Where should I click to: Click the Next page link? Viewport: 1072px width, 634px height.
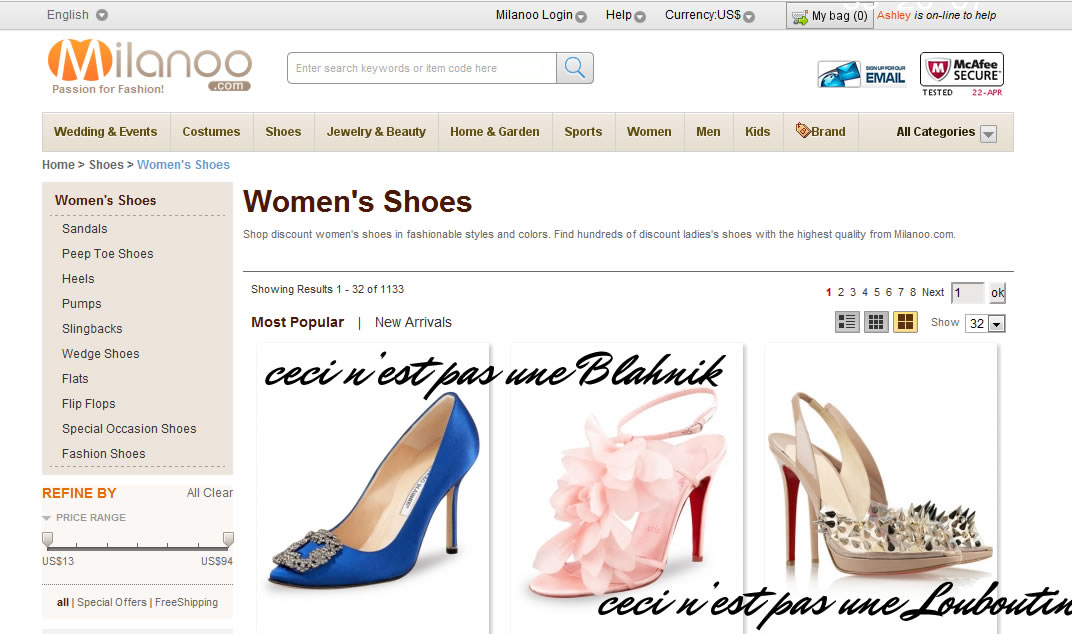pos(933,292)
